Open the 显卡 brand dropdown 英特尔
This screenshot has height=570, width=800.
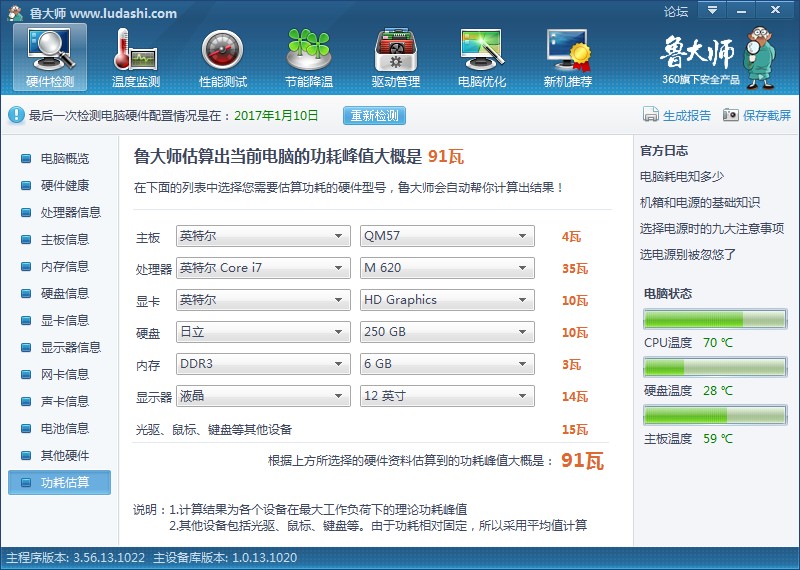pos(263,300)
